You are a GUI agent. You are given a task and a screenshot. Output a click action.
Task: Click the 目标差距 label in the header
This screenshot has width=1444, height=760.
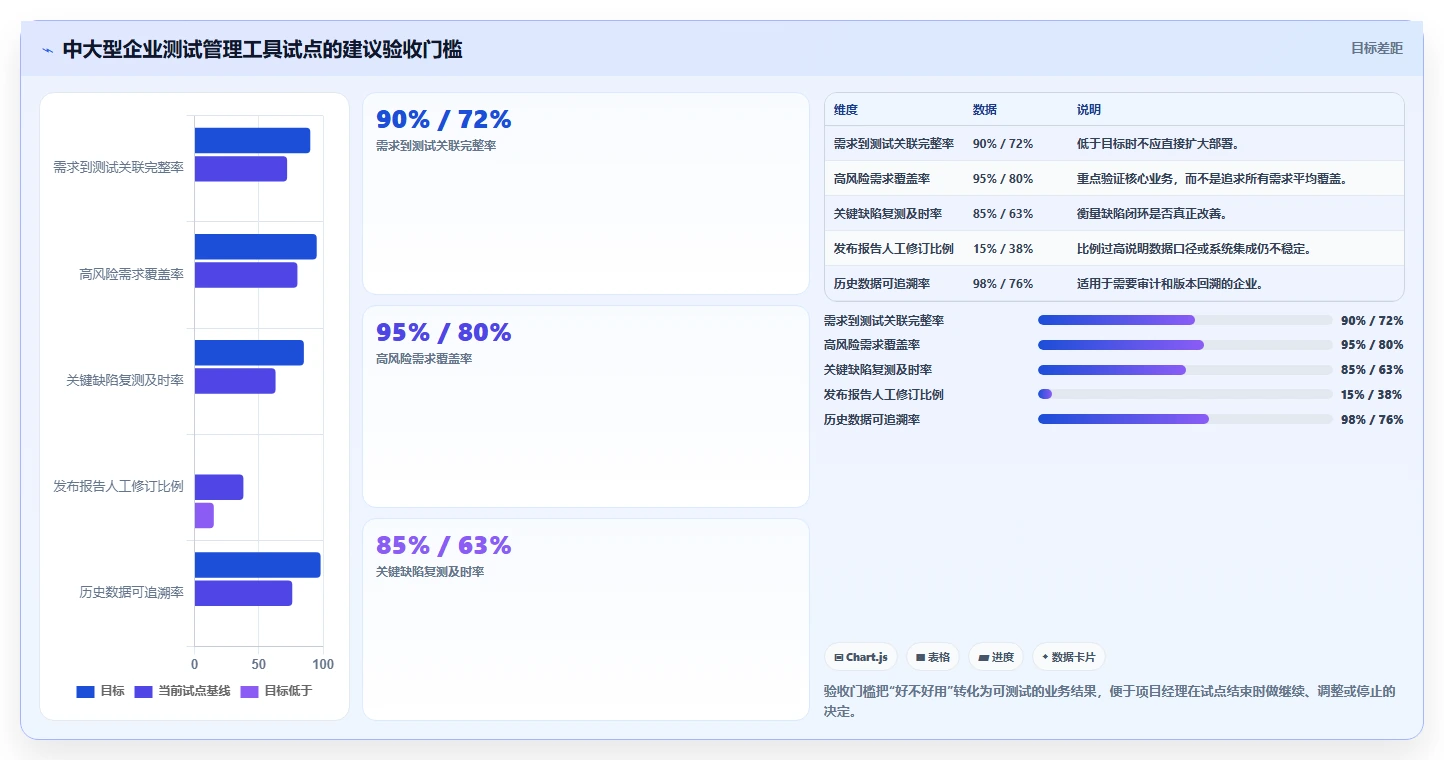click(1377, 48)
